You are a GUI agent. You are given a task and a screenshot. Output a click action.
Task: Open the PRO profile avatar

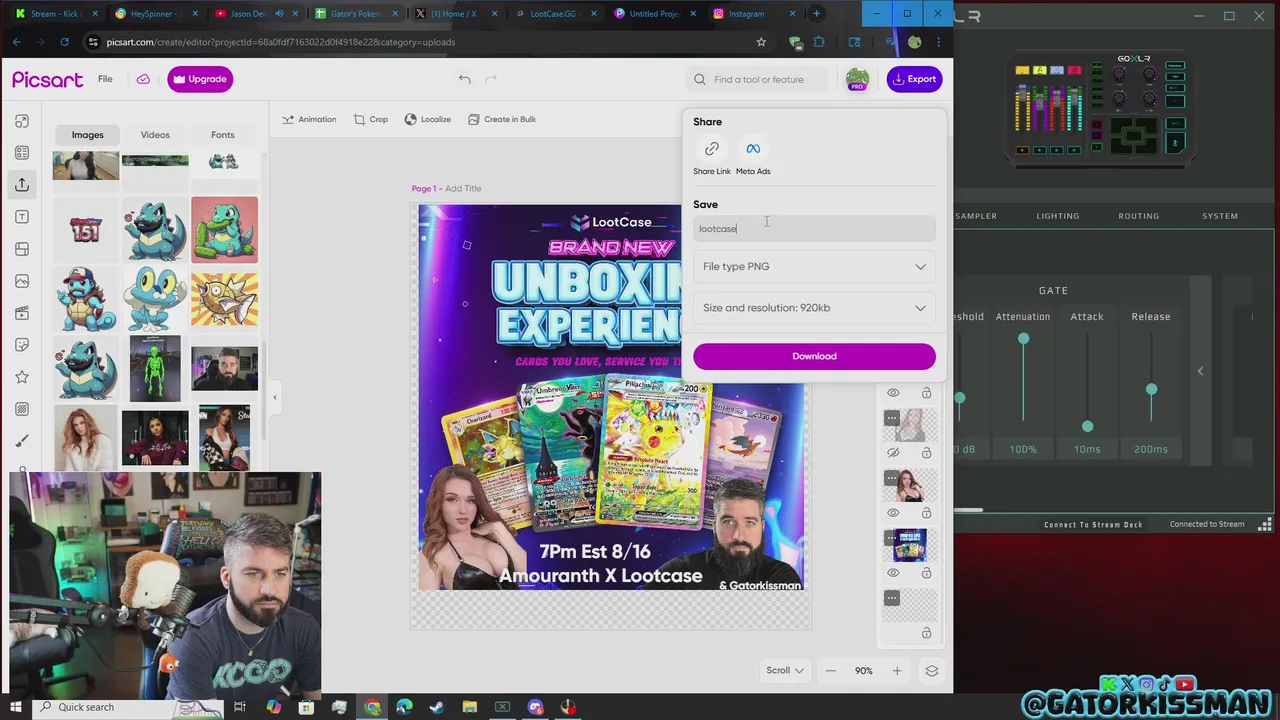[x=857, y=79]
